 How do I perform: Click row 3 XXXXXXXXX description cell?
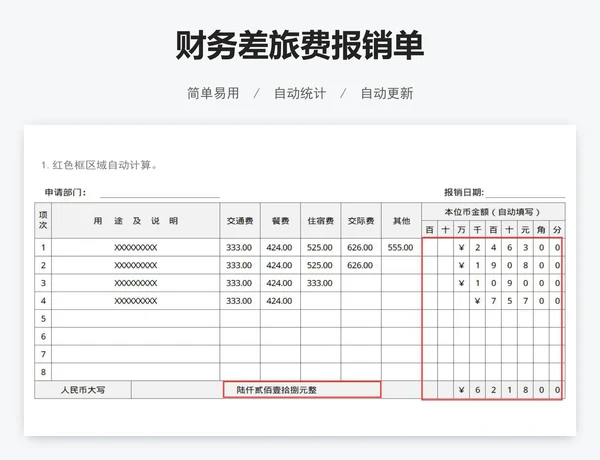click(x=136, y=283)
